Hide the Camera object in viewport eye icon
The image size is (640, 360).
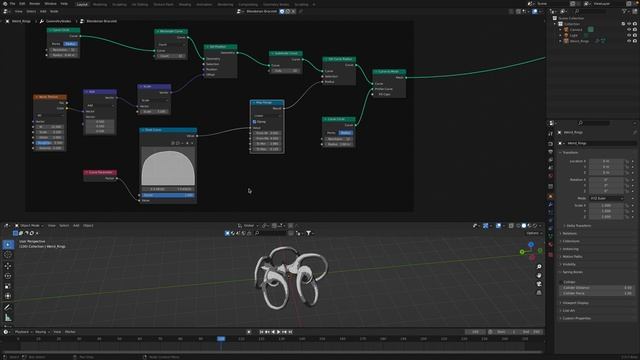tap(629, 29)
